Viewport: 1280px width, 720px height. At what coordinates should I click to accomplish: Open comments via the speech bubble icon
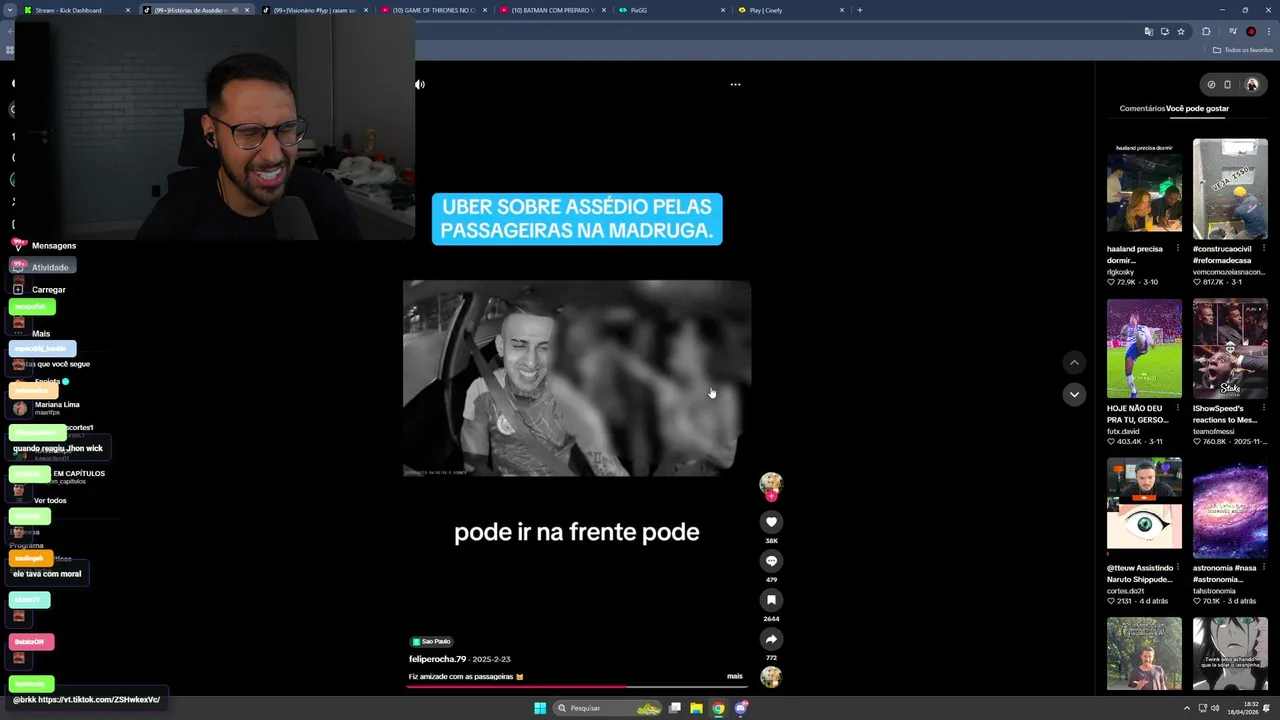771,561
